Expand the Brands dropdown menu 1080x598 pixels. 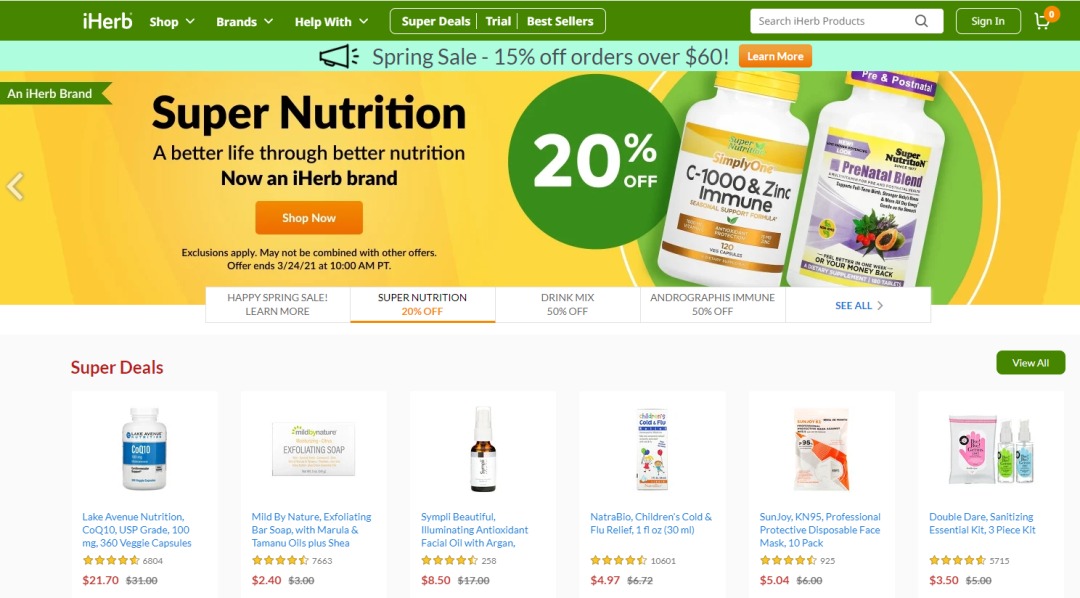point(245,21)
